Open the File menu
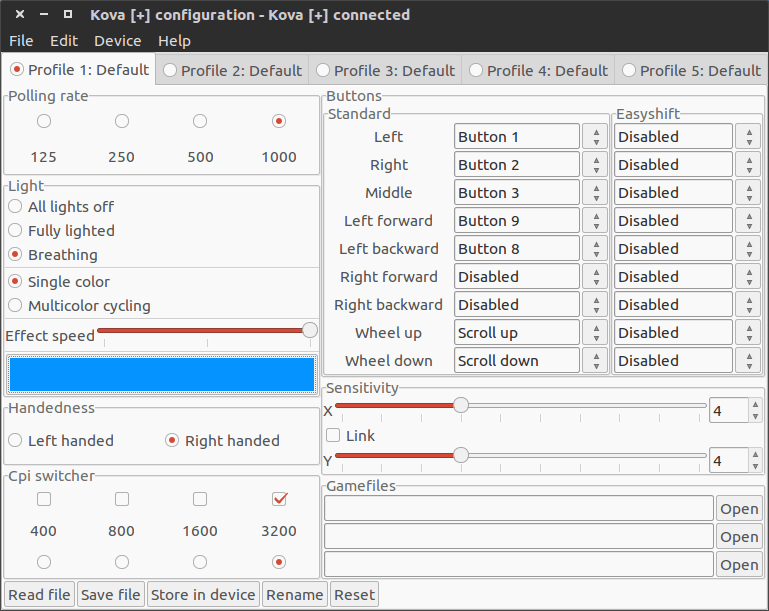 click(x=21, y=41)
